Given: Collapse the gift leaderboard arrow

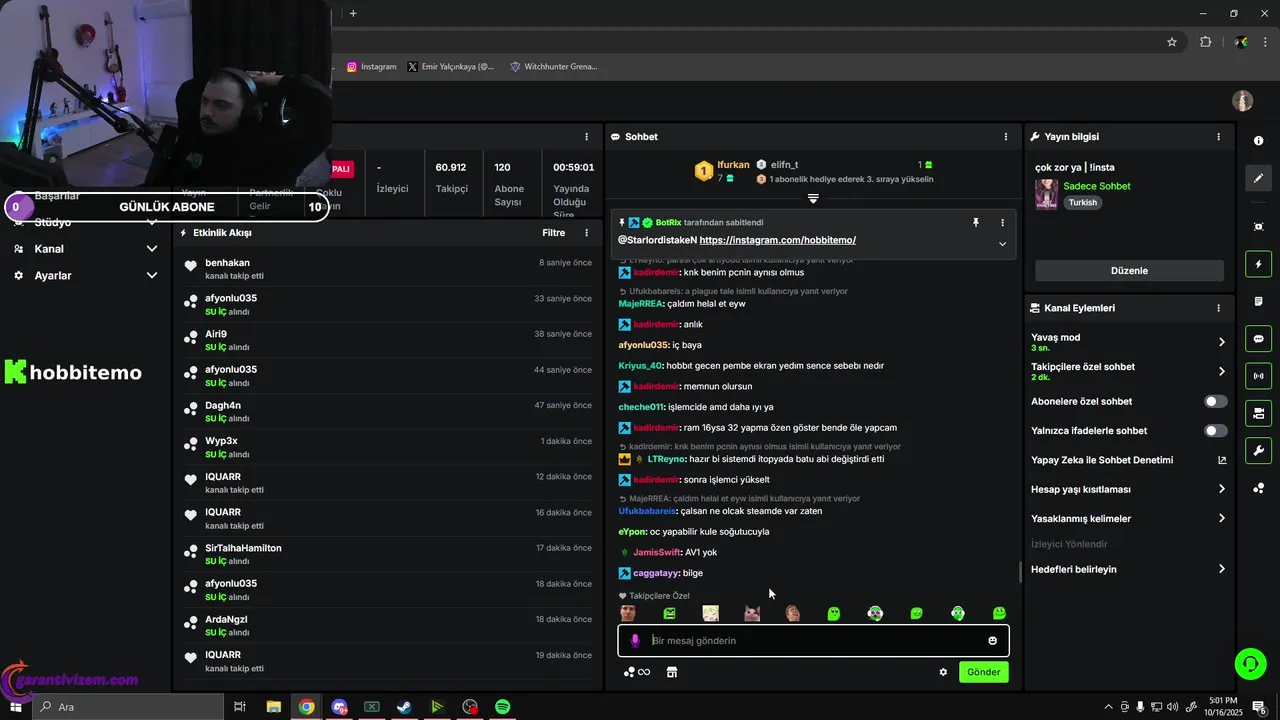Looking at the screenshot, I should pyautogui.click(x=813, y=199).
